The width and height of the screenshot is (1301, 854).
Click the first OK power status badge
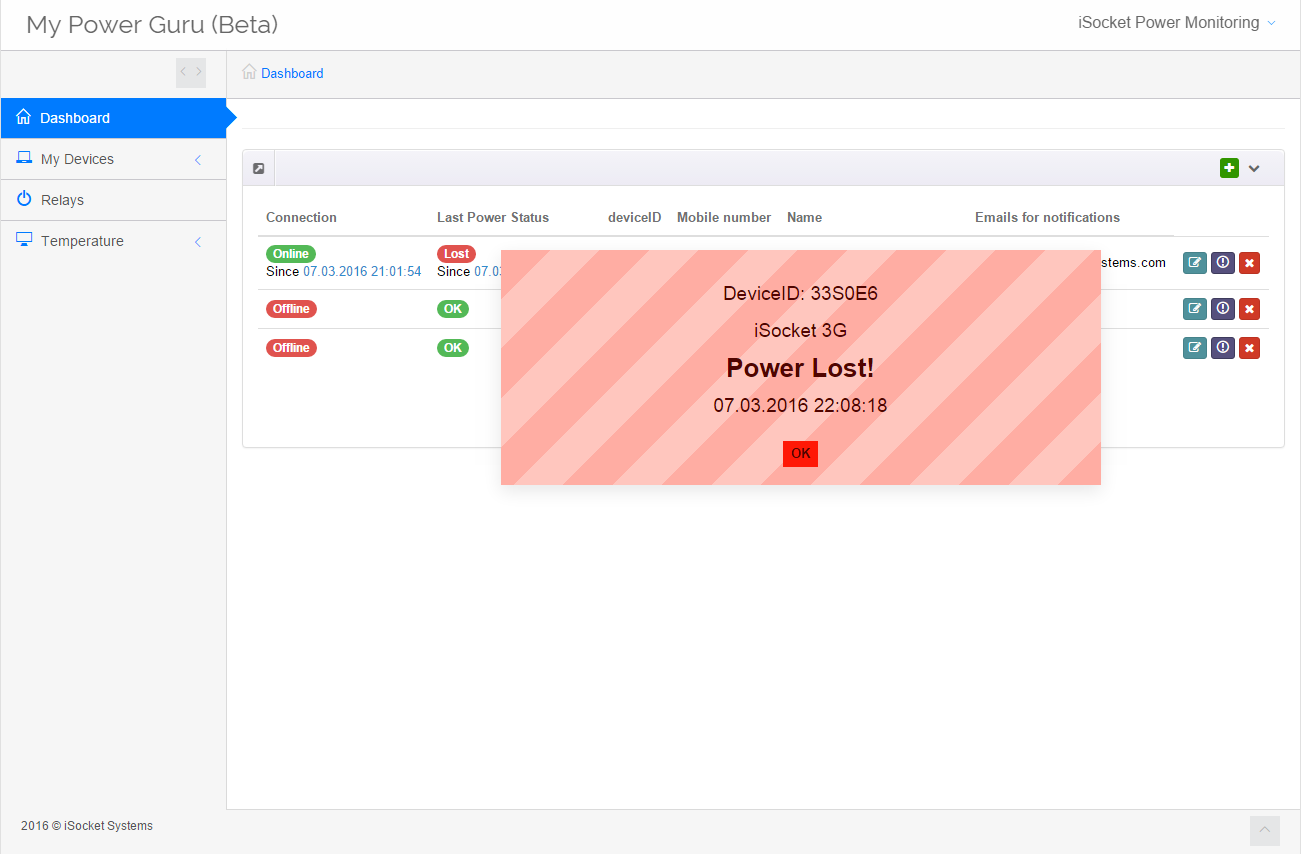pos(453,309)
